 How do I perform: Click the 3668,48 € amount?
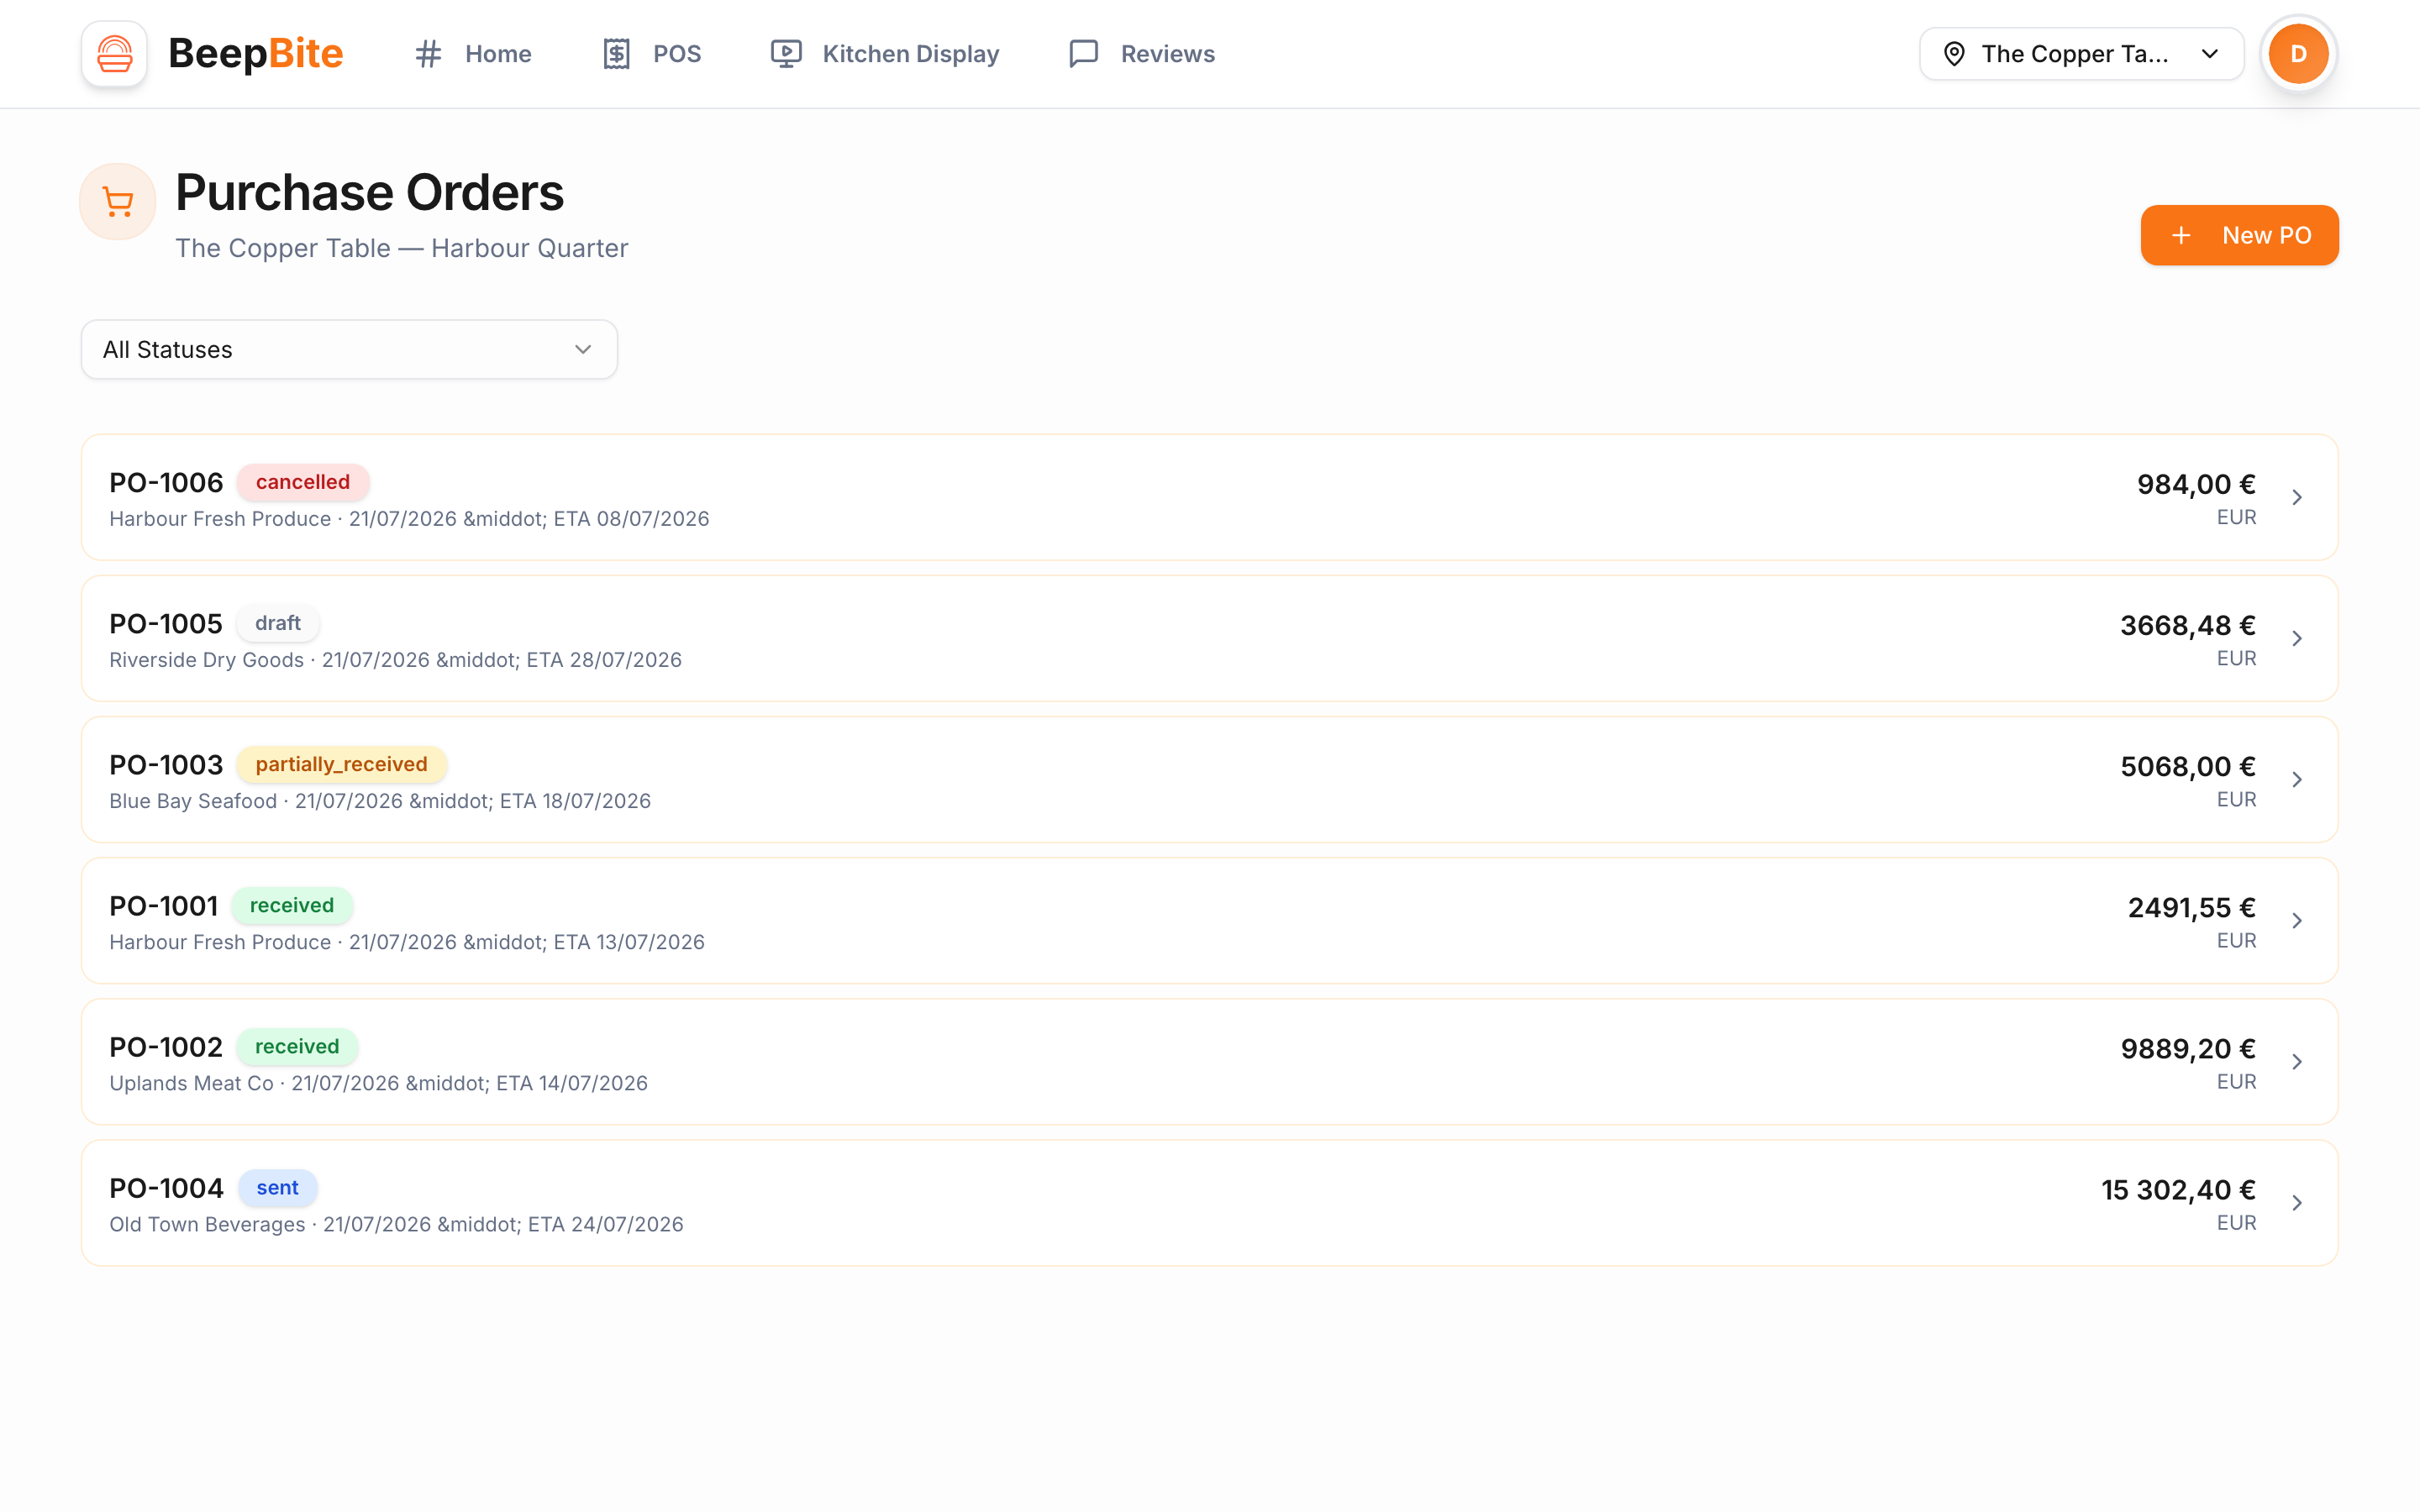click(x=2188, y=626)
